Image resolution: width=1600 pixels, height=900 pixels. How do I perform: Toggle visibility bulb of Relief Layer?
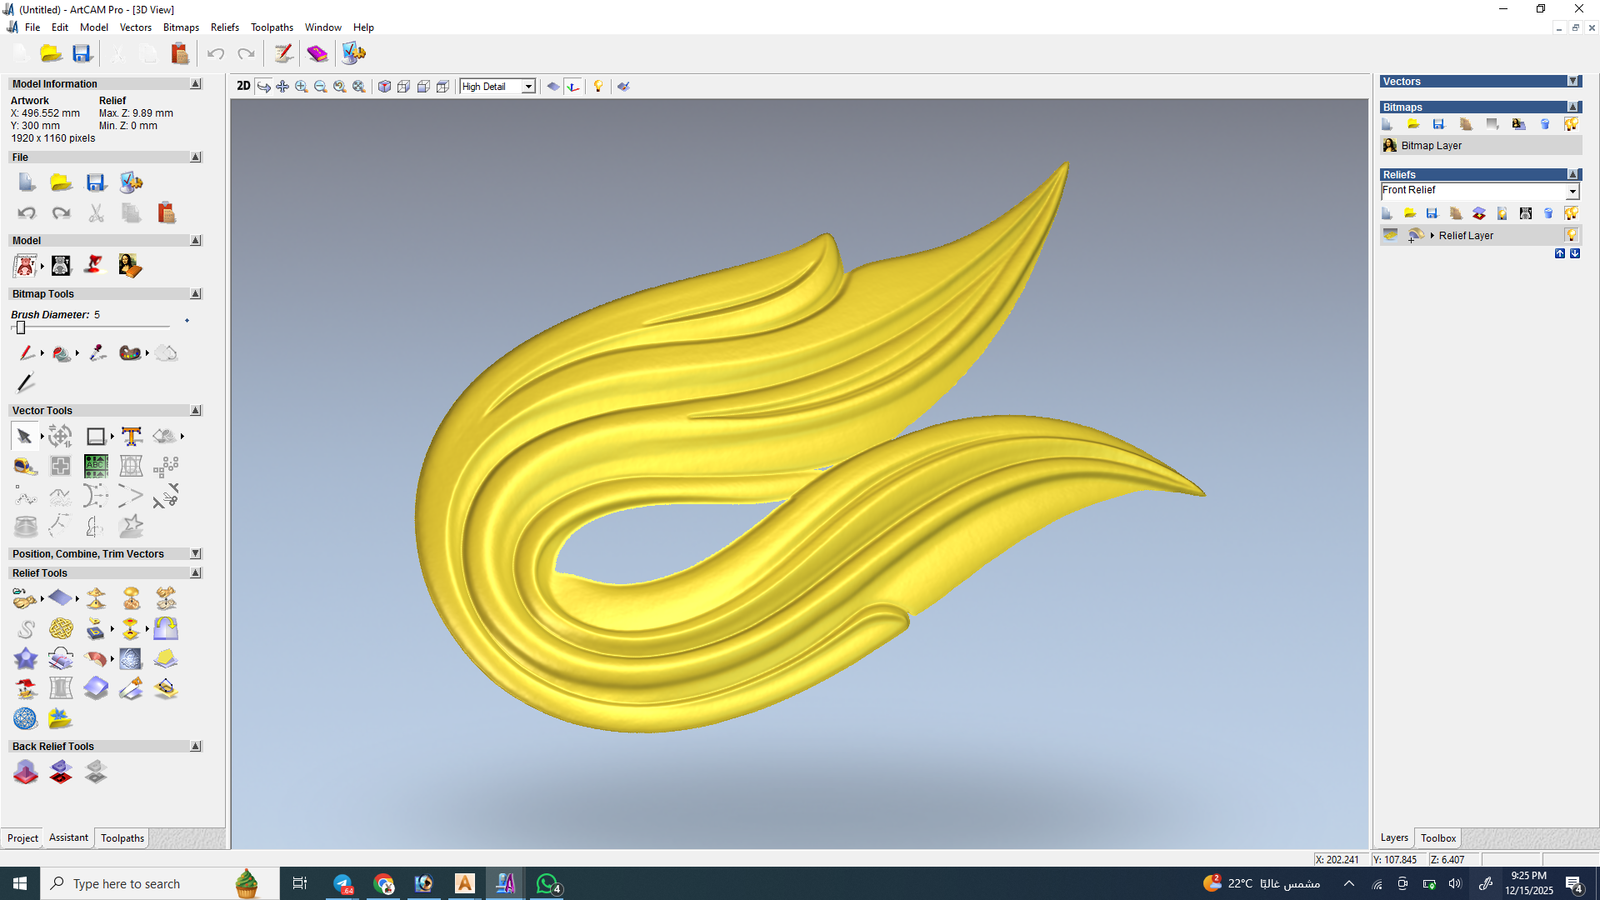pyautogui.click(x=1571, y=235)
